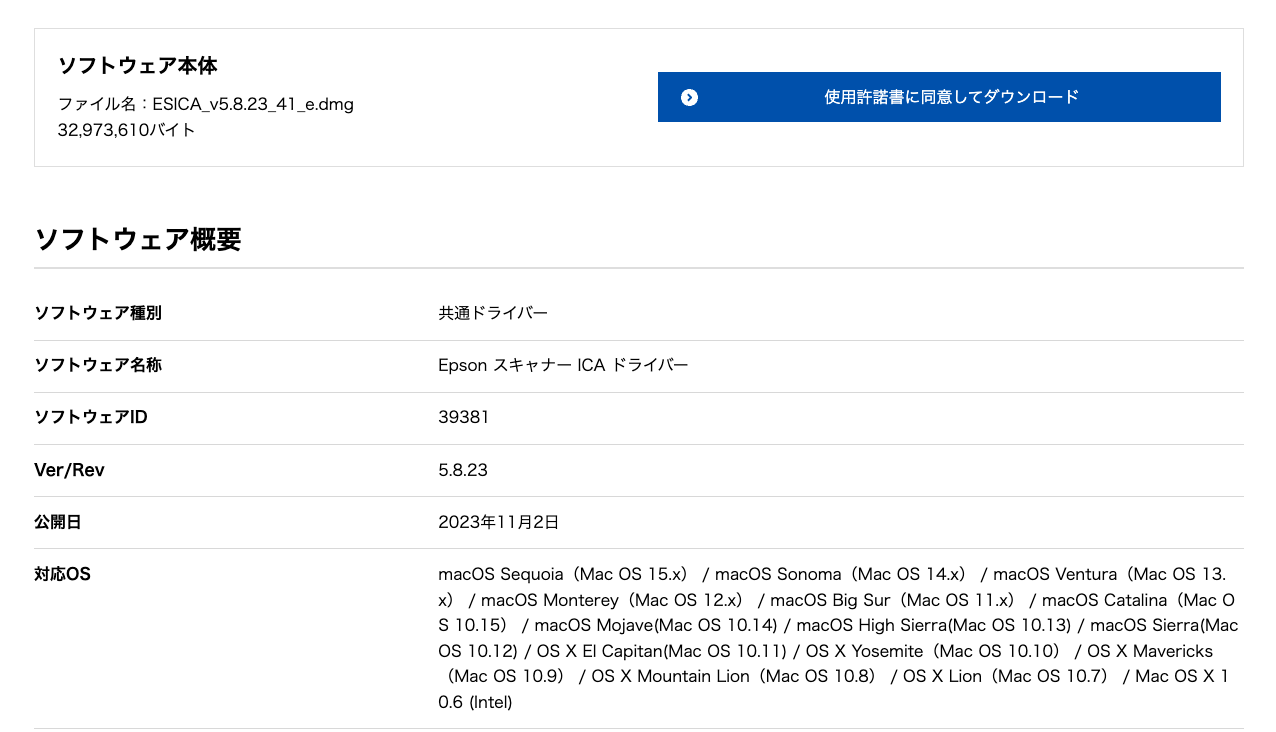The height and width of the screenshot is (732, 1276).
Task: Click the value 共通ドライバー
Action: coord(493,313)
